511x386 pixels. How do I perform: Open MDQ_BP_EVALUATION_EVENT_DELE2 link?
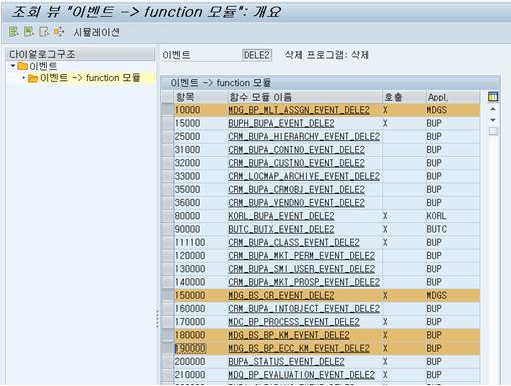point(301,375)
